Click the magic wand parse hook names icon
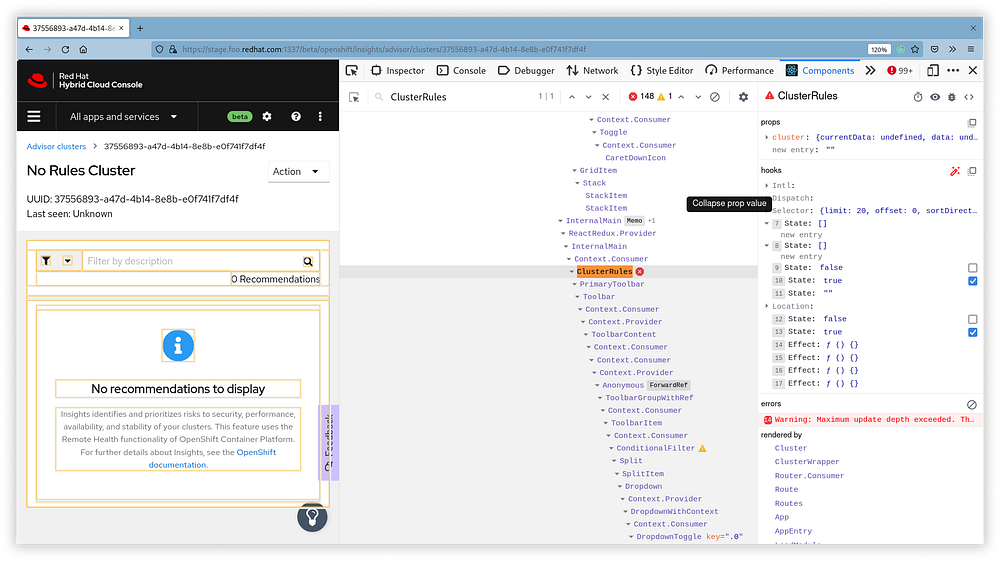The width and height of the screenshot is (1000, 561). click(955, 171)
